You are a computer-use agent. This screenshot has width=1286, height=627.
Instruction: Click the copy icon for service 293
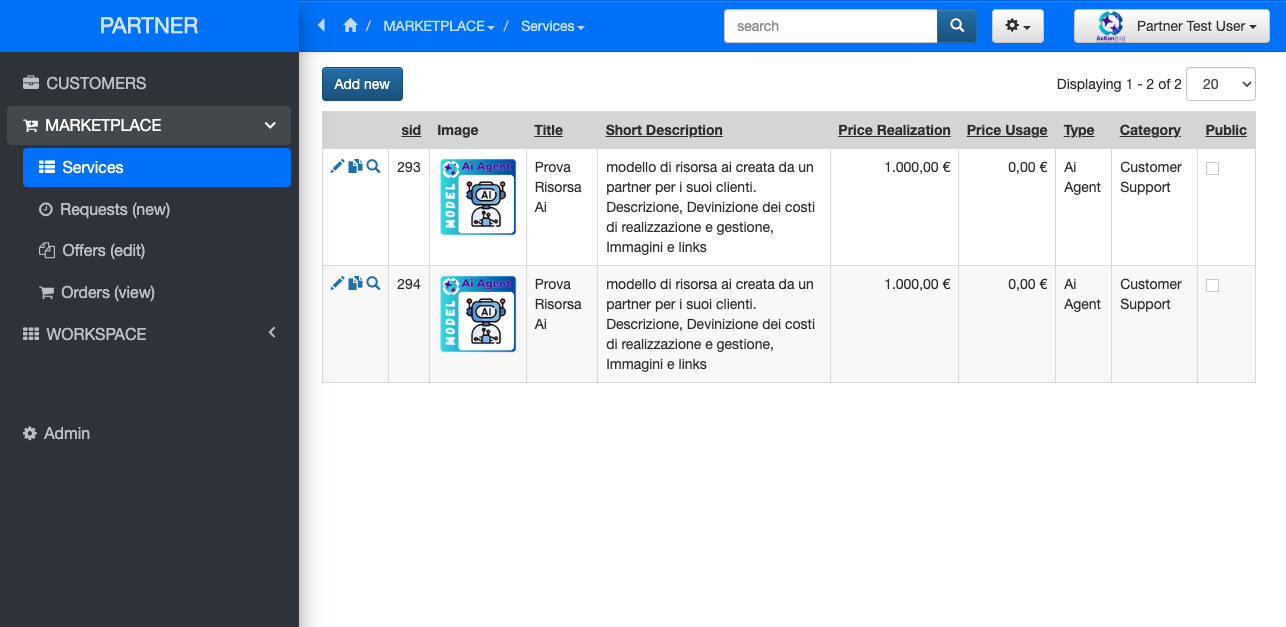(x=355, y=167)
